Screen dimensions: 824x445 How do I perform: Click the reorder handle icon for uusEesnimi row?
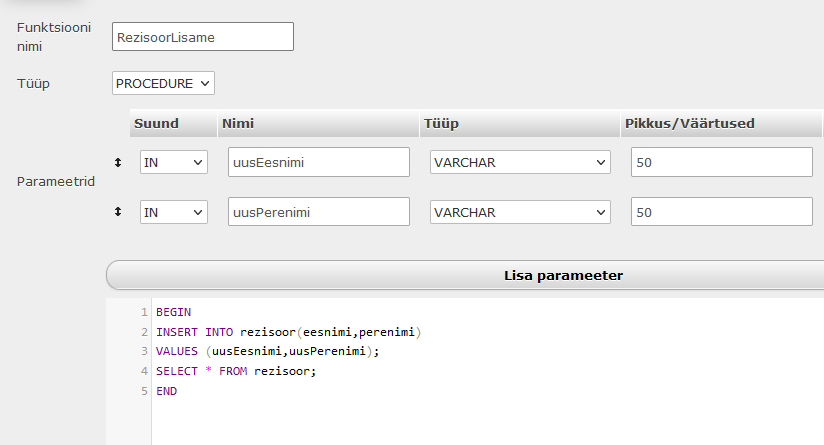pos(118,162)
